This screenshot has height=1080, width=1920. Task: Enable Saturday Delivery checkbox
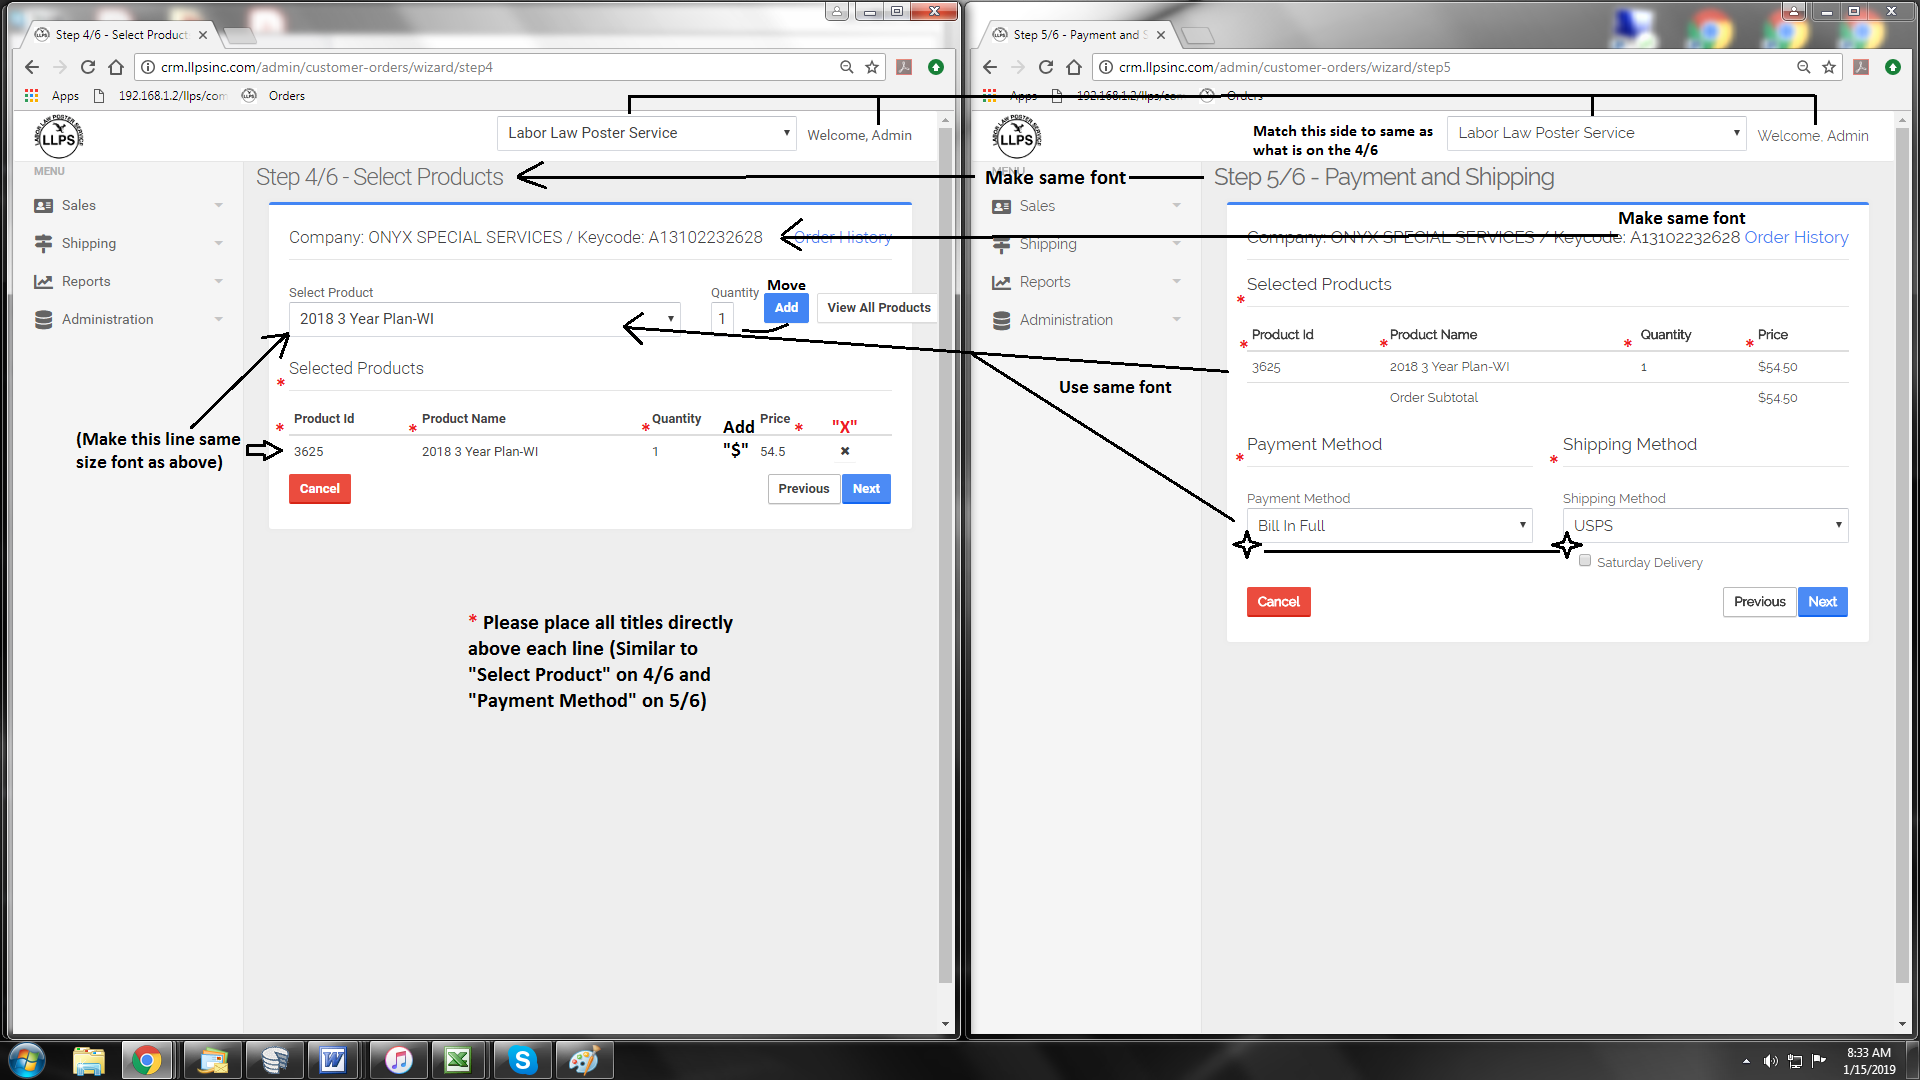1585,561
